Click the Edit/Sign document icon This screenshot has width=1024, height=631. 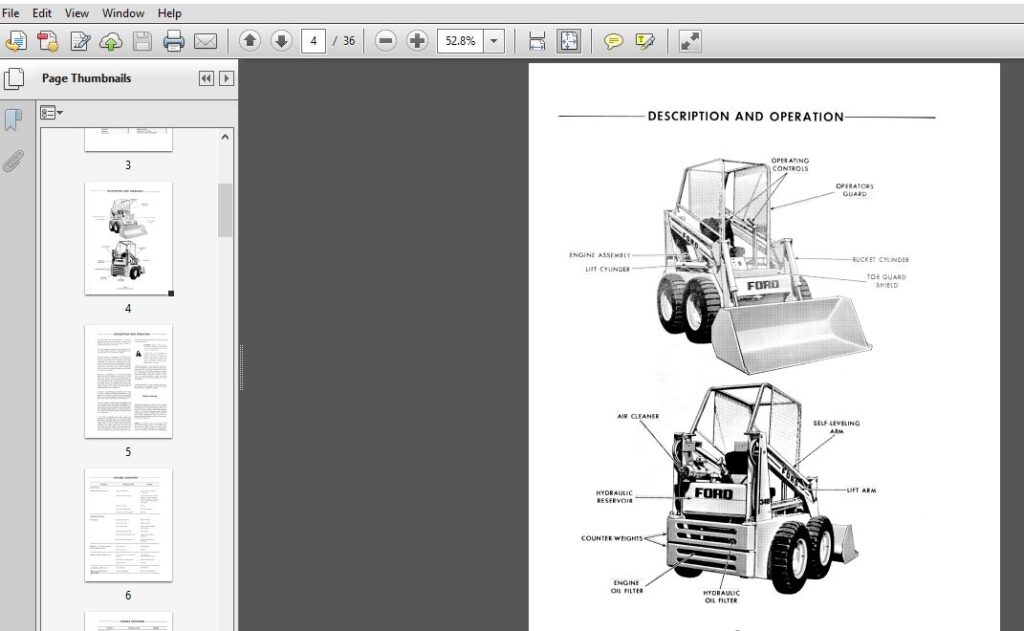click(x=80, y=41)
